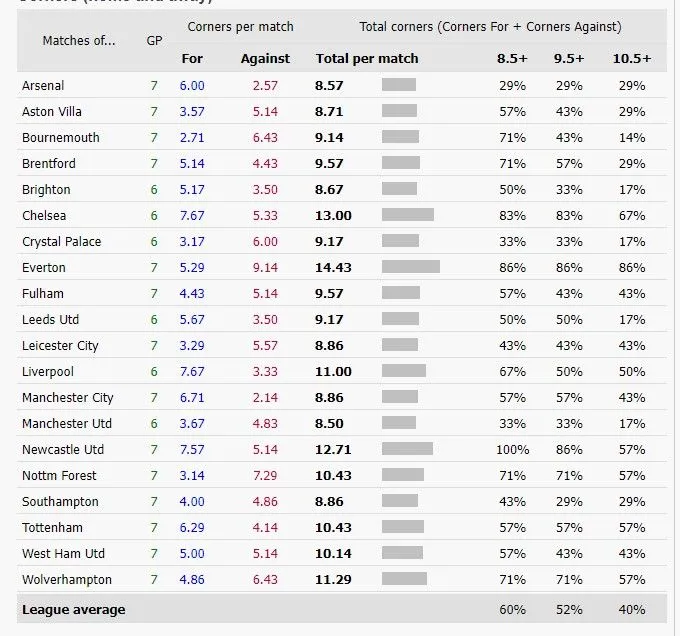Click the Chelsea row team name

click(44, 216)
